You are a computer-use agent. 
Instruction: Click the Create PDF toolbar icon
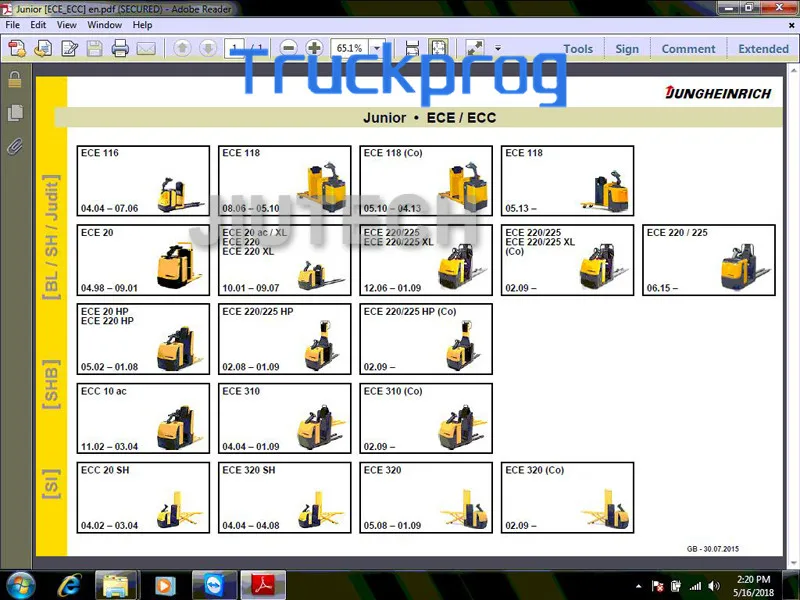click(17, 49)
